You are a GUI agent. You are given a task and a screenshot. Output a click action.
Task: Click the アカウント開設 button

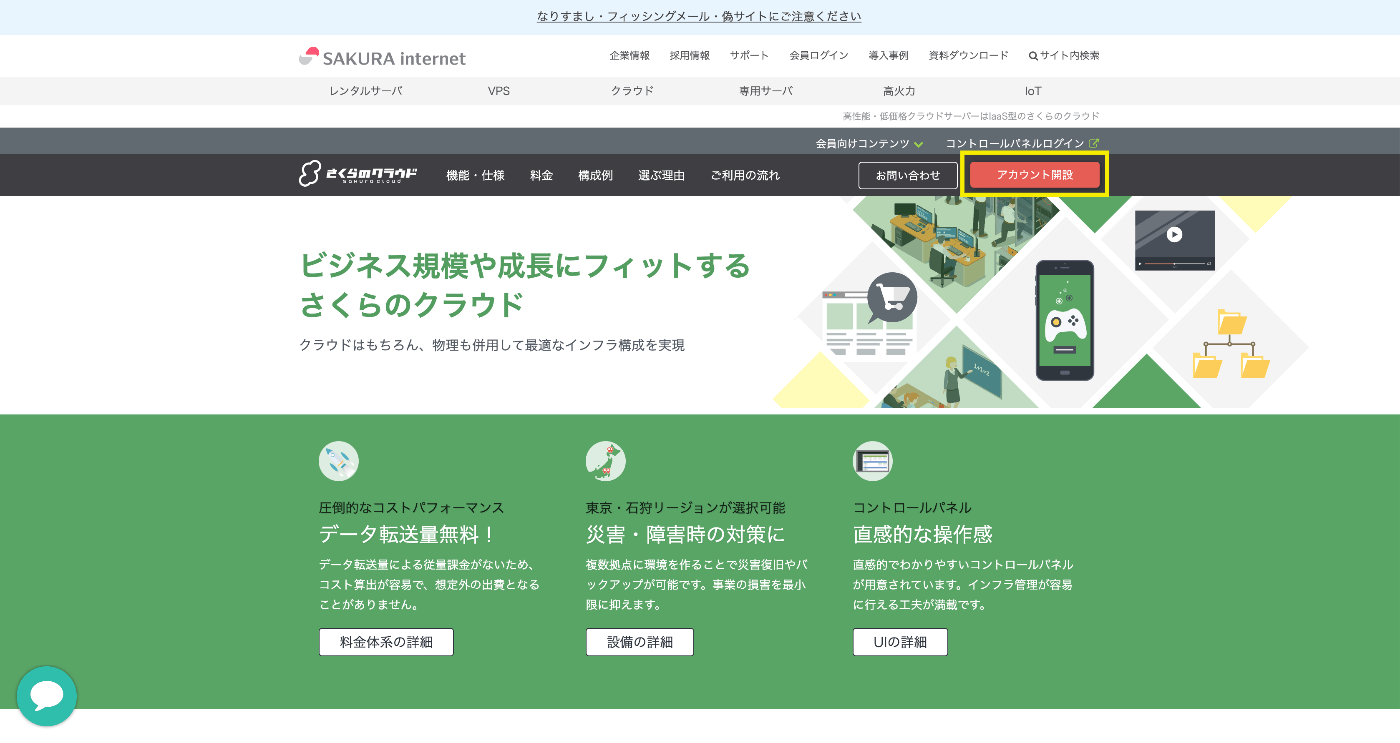pyautogui.click(x=1035, y=175)
